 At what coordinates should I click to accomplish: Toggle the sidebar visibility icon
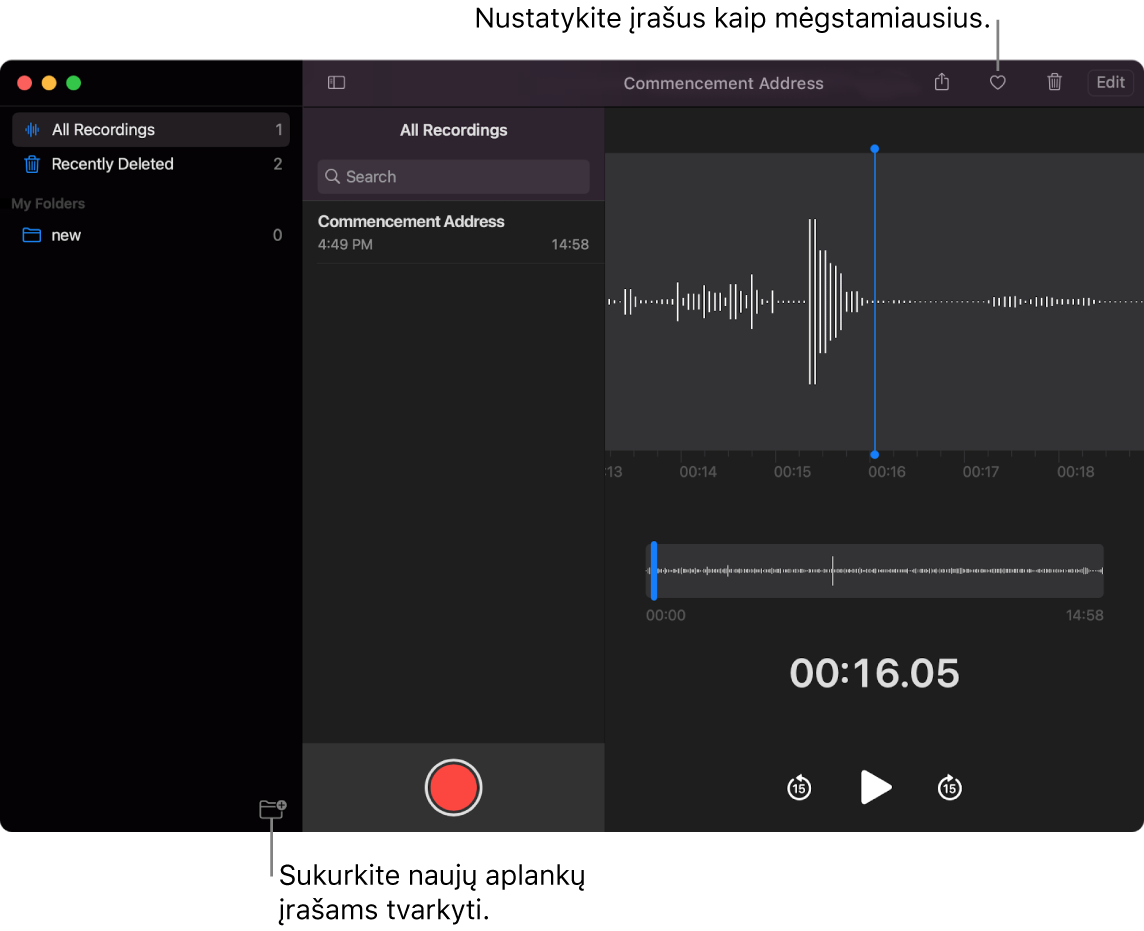336,82
